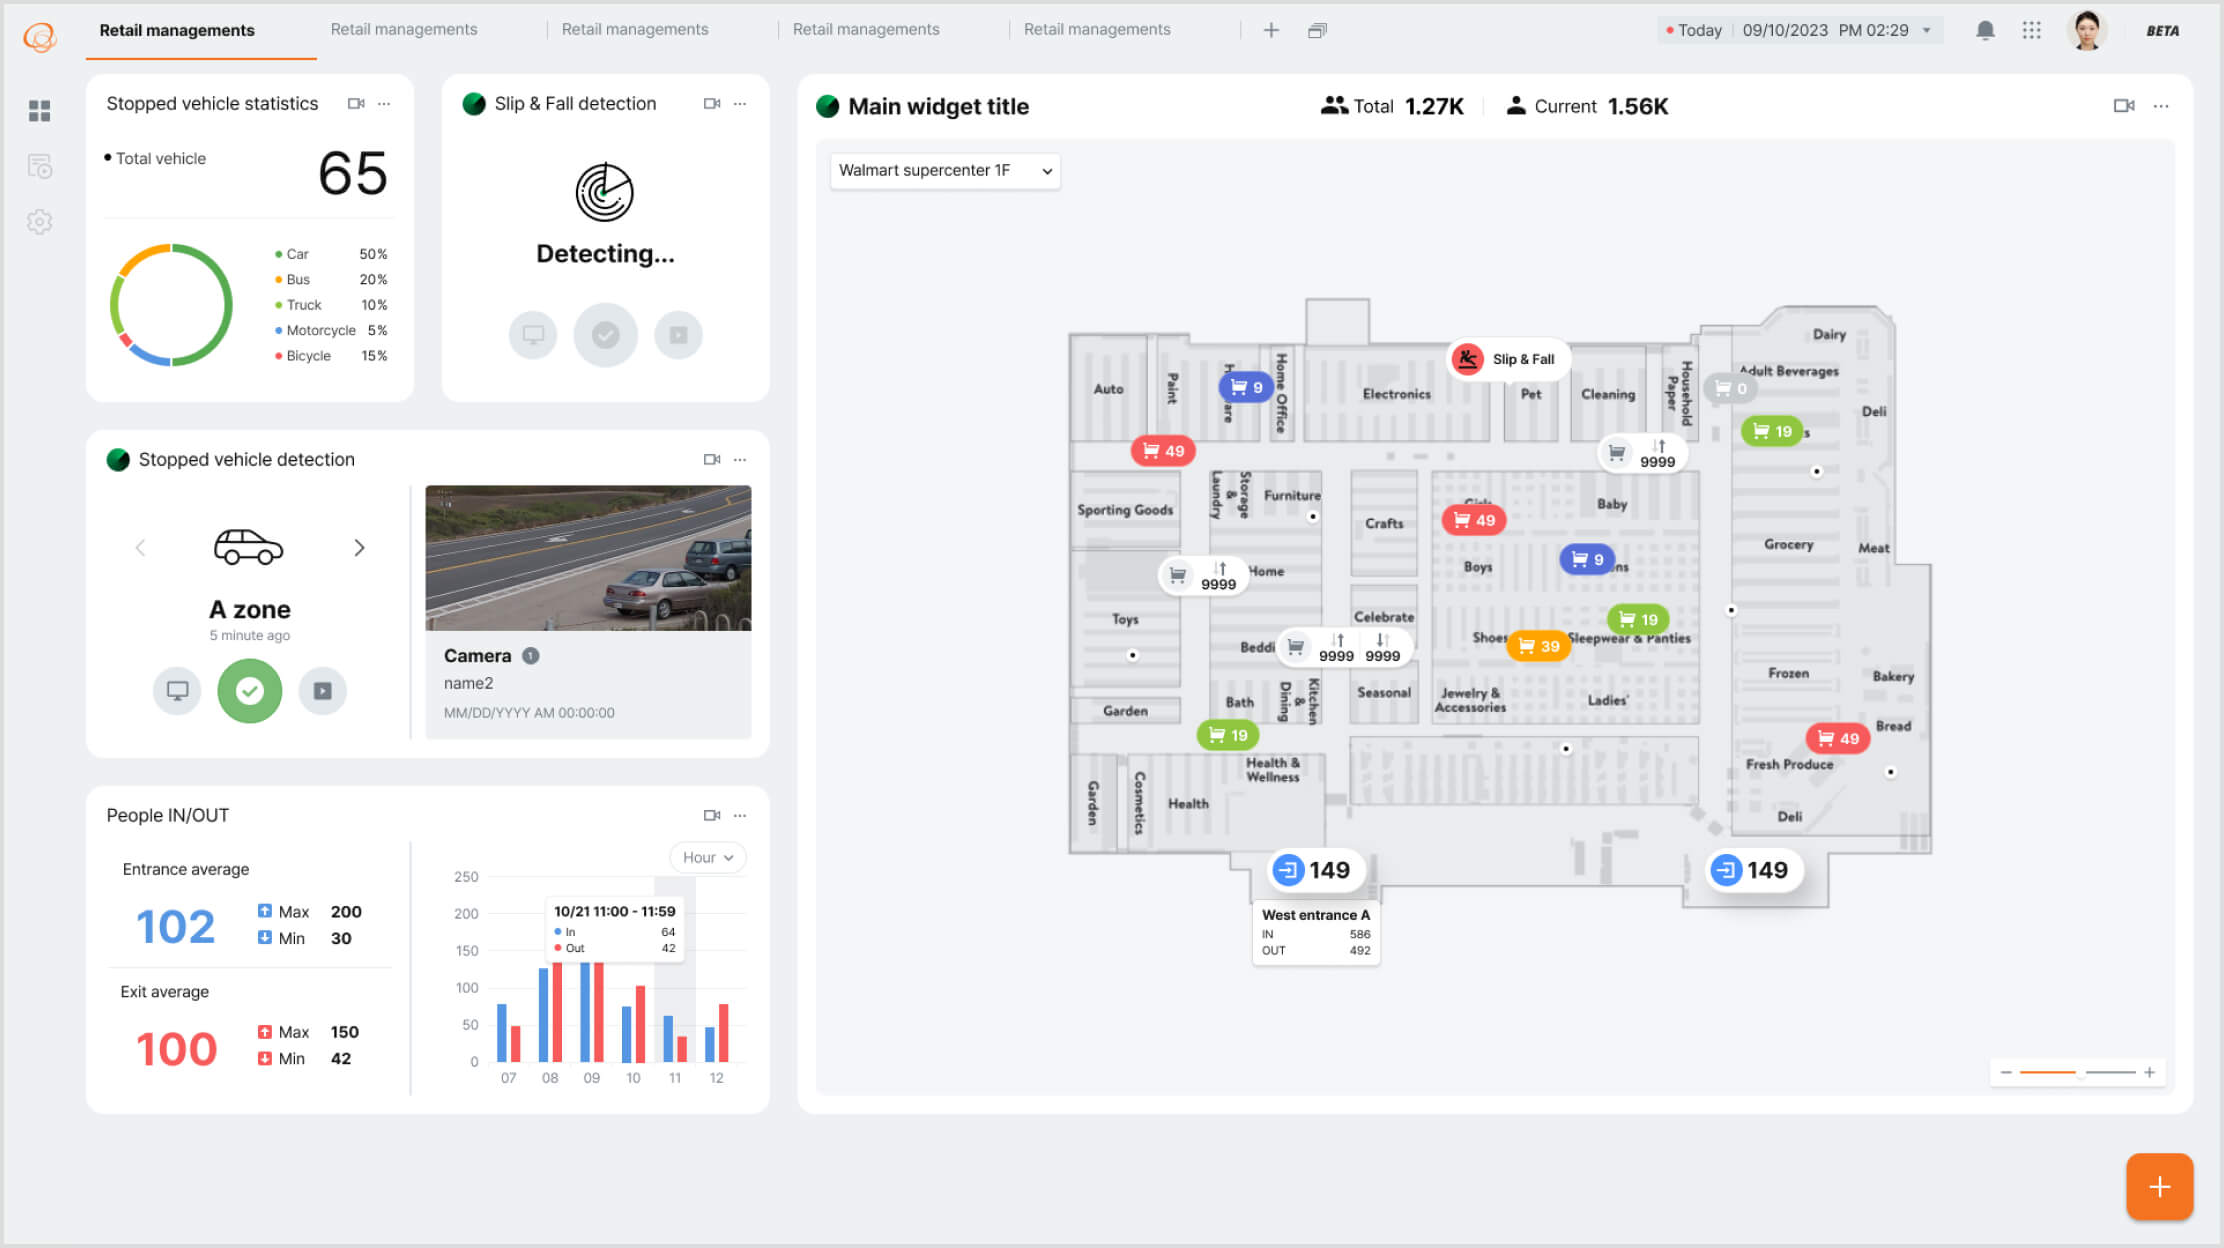Open settings gear in left sidebar
Screen dimensions: 2224x1248
point(40,221)
